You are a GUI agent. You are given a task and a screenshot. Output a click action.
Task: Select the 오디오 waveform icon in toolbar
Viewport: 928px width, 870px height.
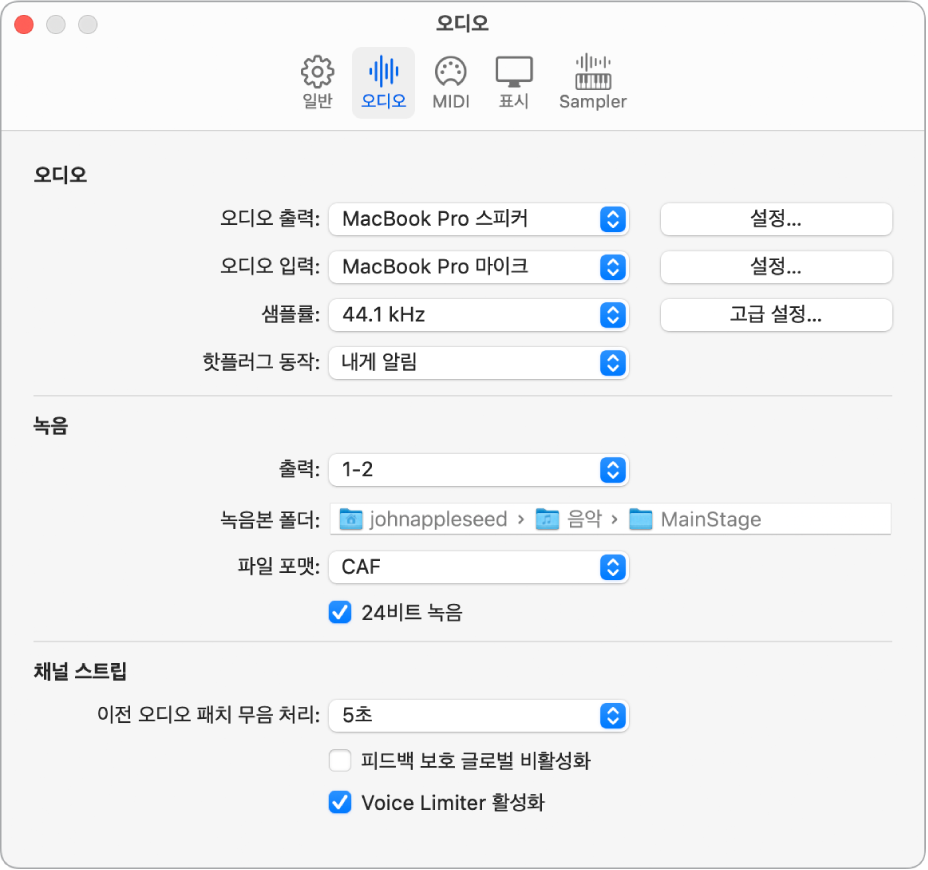(384, 72)
